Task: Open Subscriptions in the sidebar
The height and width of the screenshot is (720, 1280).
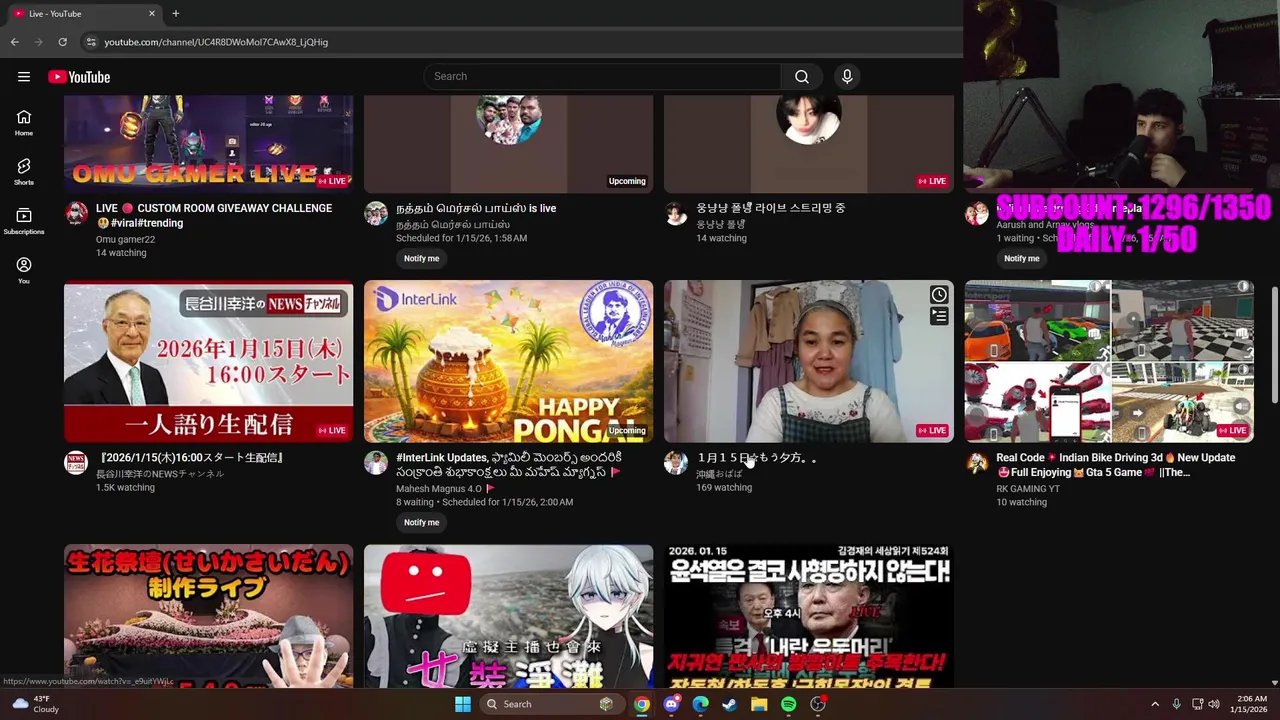Action: point(24,221)
